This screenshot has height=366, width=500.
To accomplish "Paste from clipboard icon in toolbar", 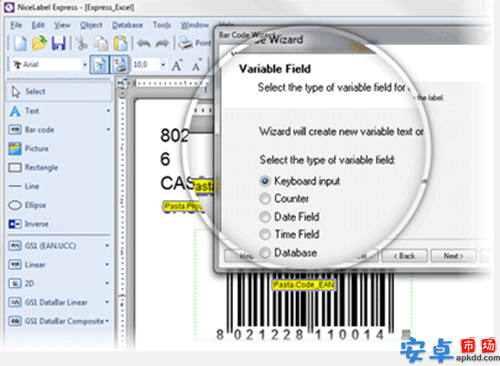I will 120,43.
